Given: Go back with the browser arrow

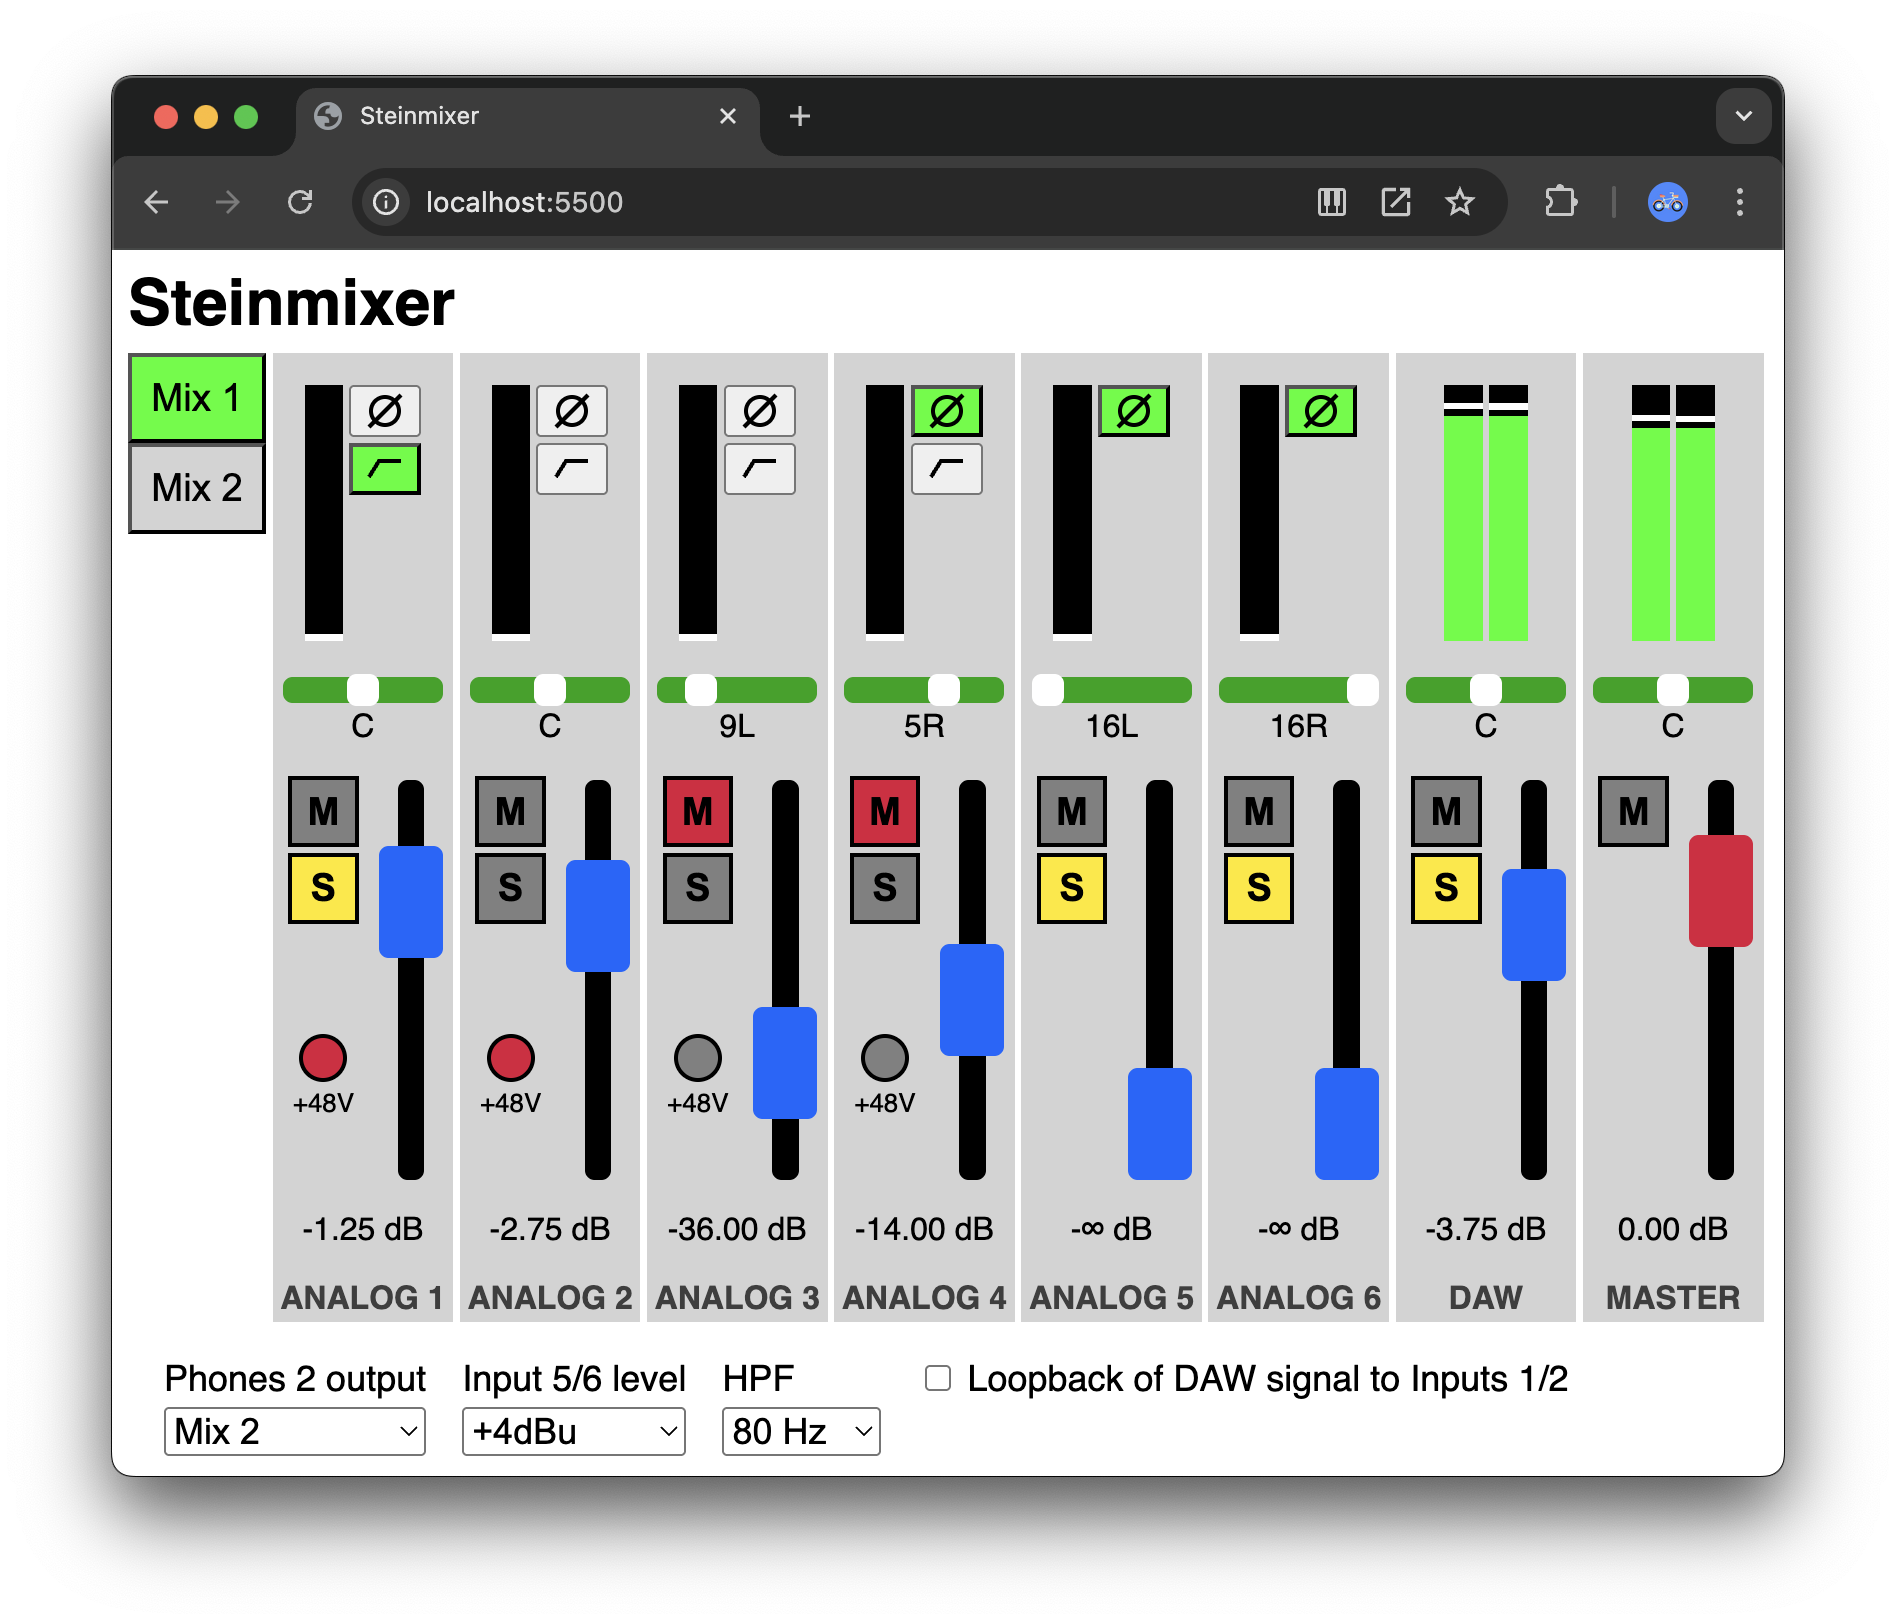Looking at the screenshot, I should [x=157, y=202].
